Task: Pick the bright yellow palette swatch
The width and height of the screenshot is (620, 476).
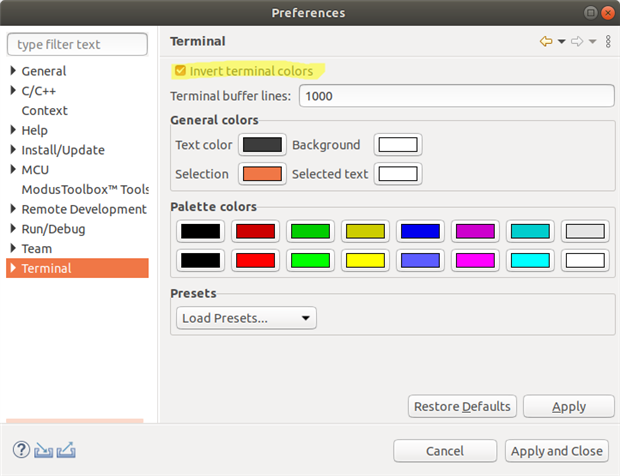Action: tap(365, 260)
